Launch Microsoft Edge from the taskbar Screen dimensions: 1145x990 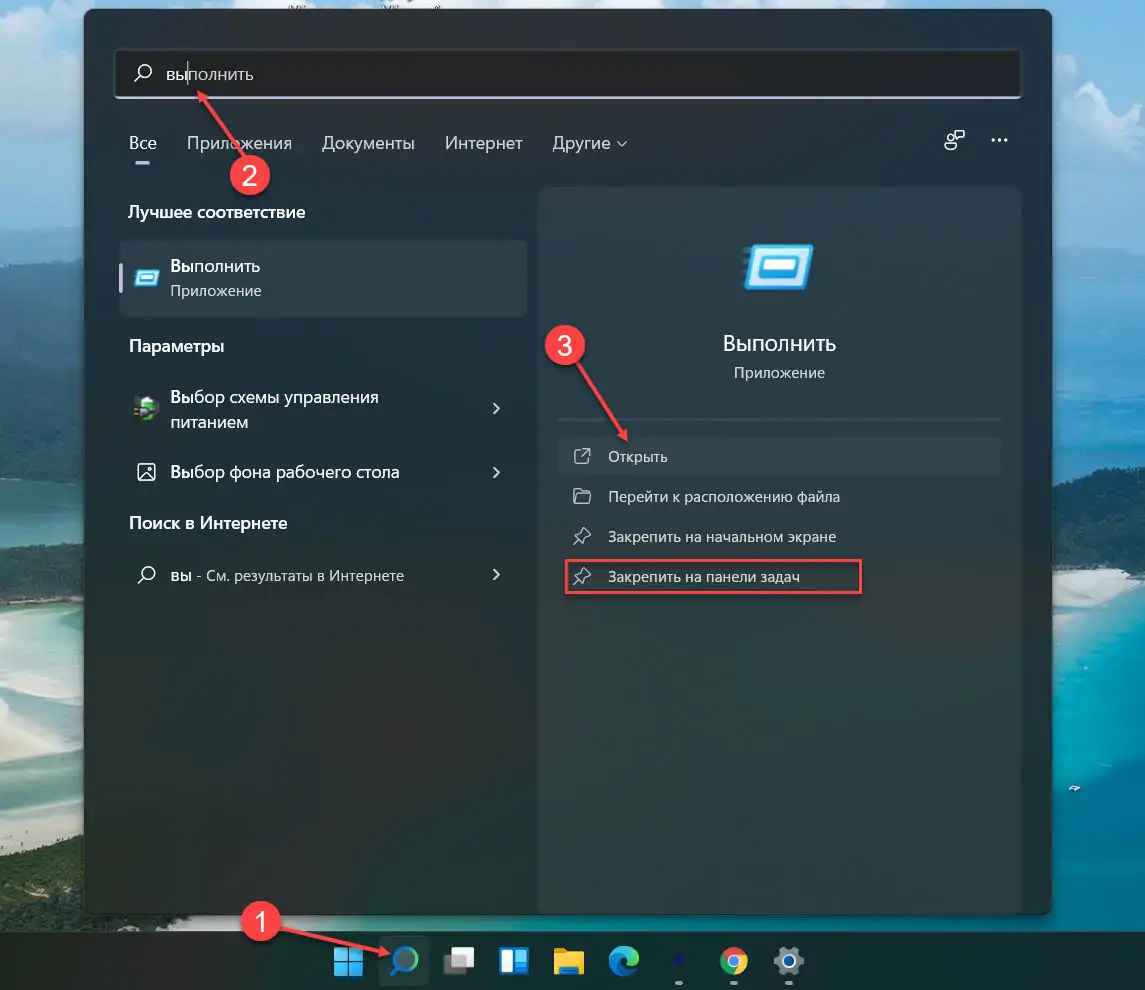(x=624, y=962)
